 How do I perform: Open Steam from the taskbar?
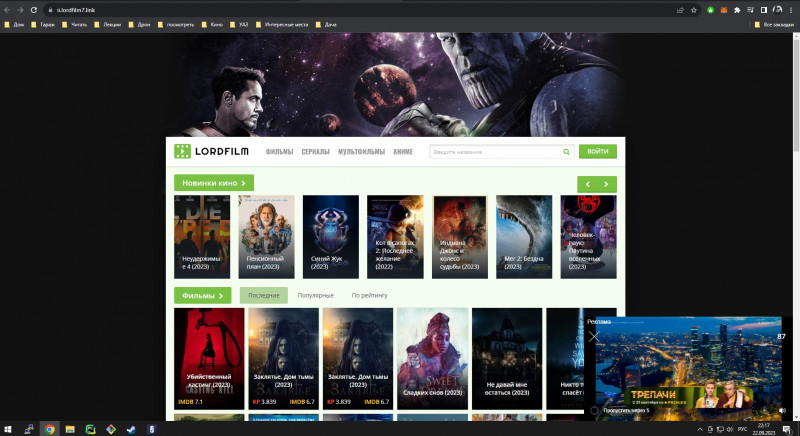click(131, 429)
